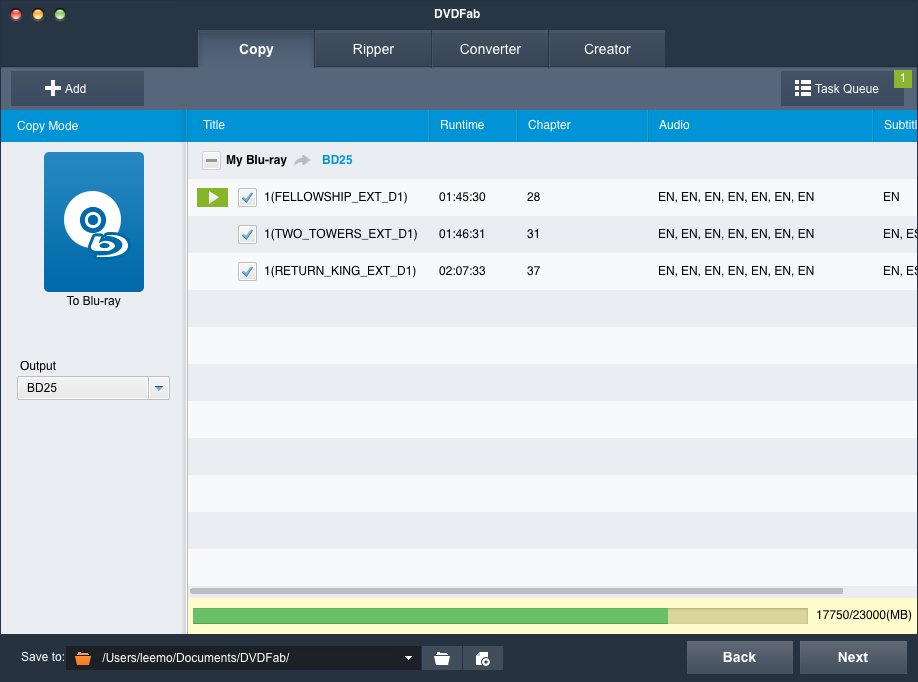This screenshot has height=682, width=918.
Task: Switch to the Copy tab
Action: point(256,49)
